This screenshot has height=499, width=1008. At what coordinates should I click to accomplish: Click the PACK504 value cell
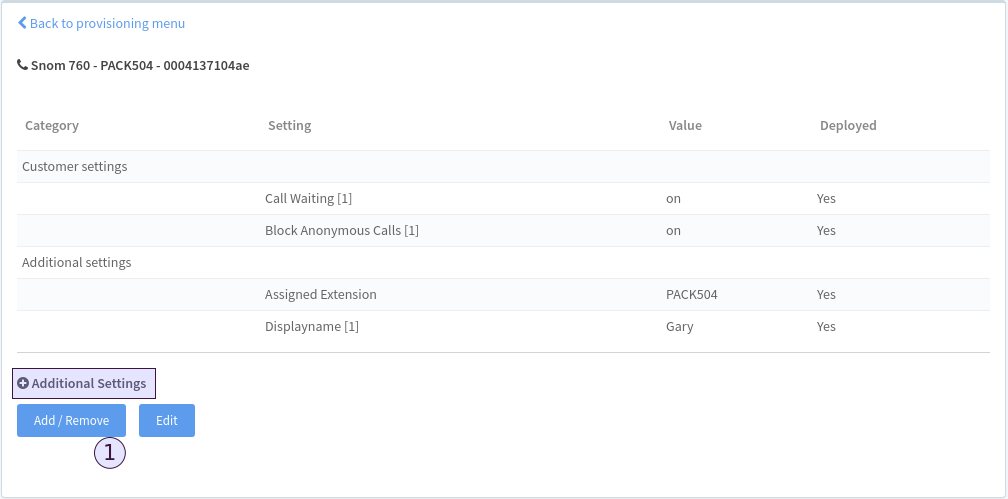691,295
